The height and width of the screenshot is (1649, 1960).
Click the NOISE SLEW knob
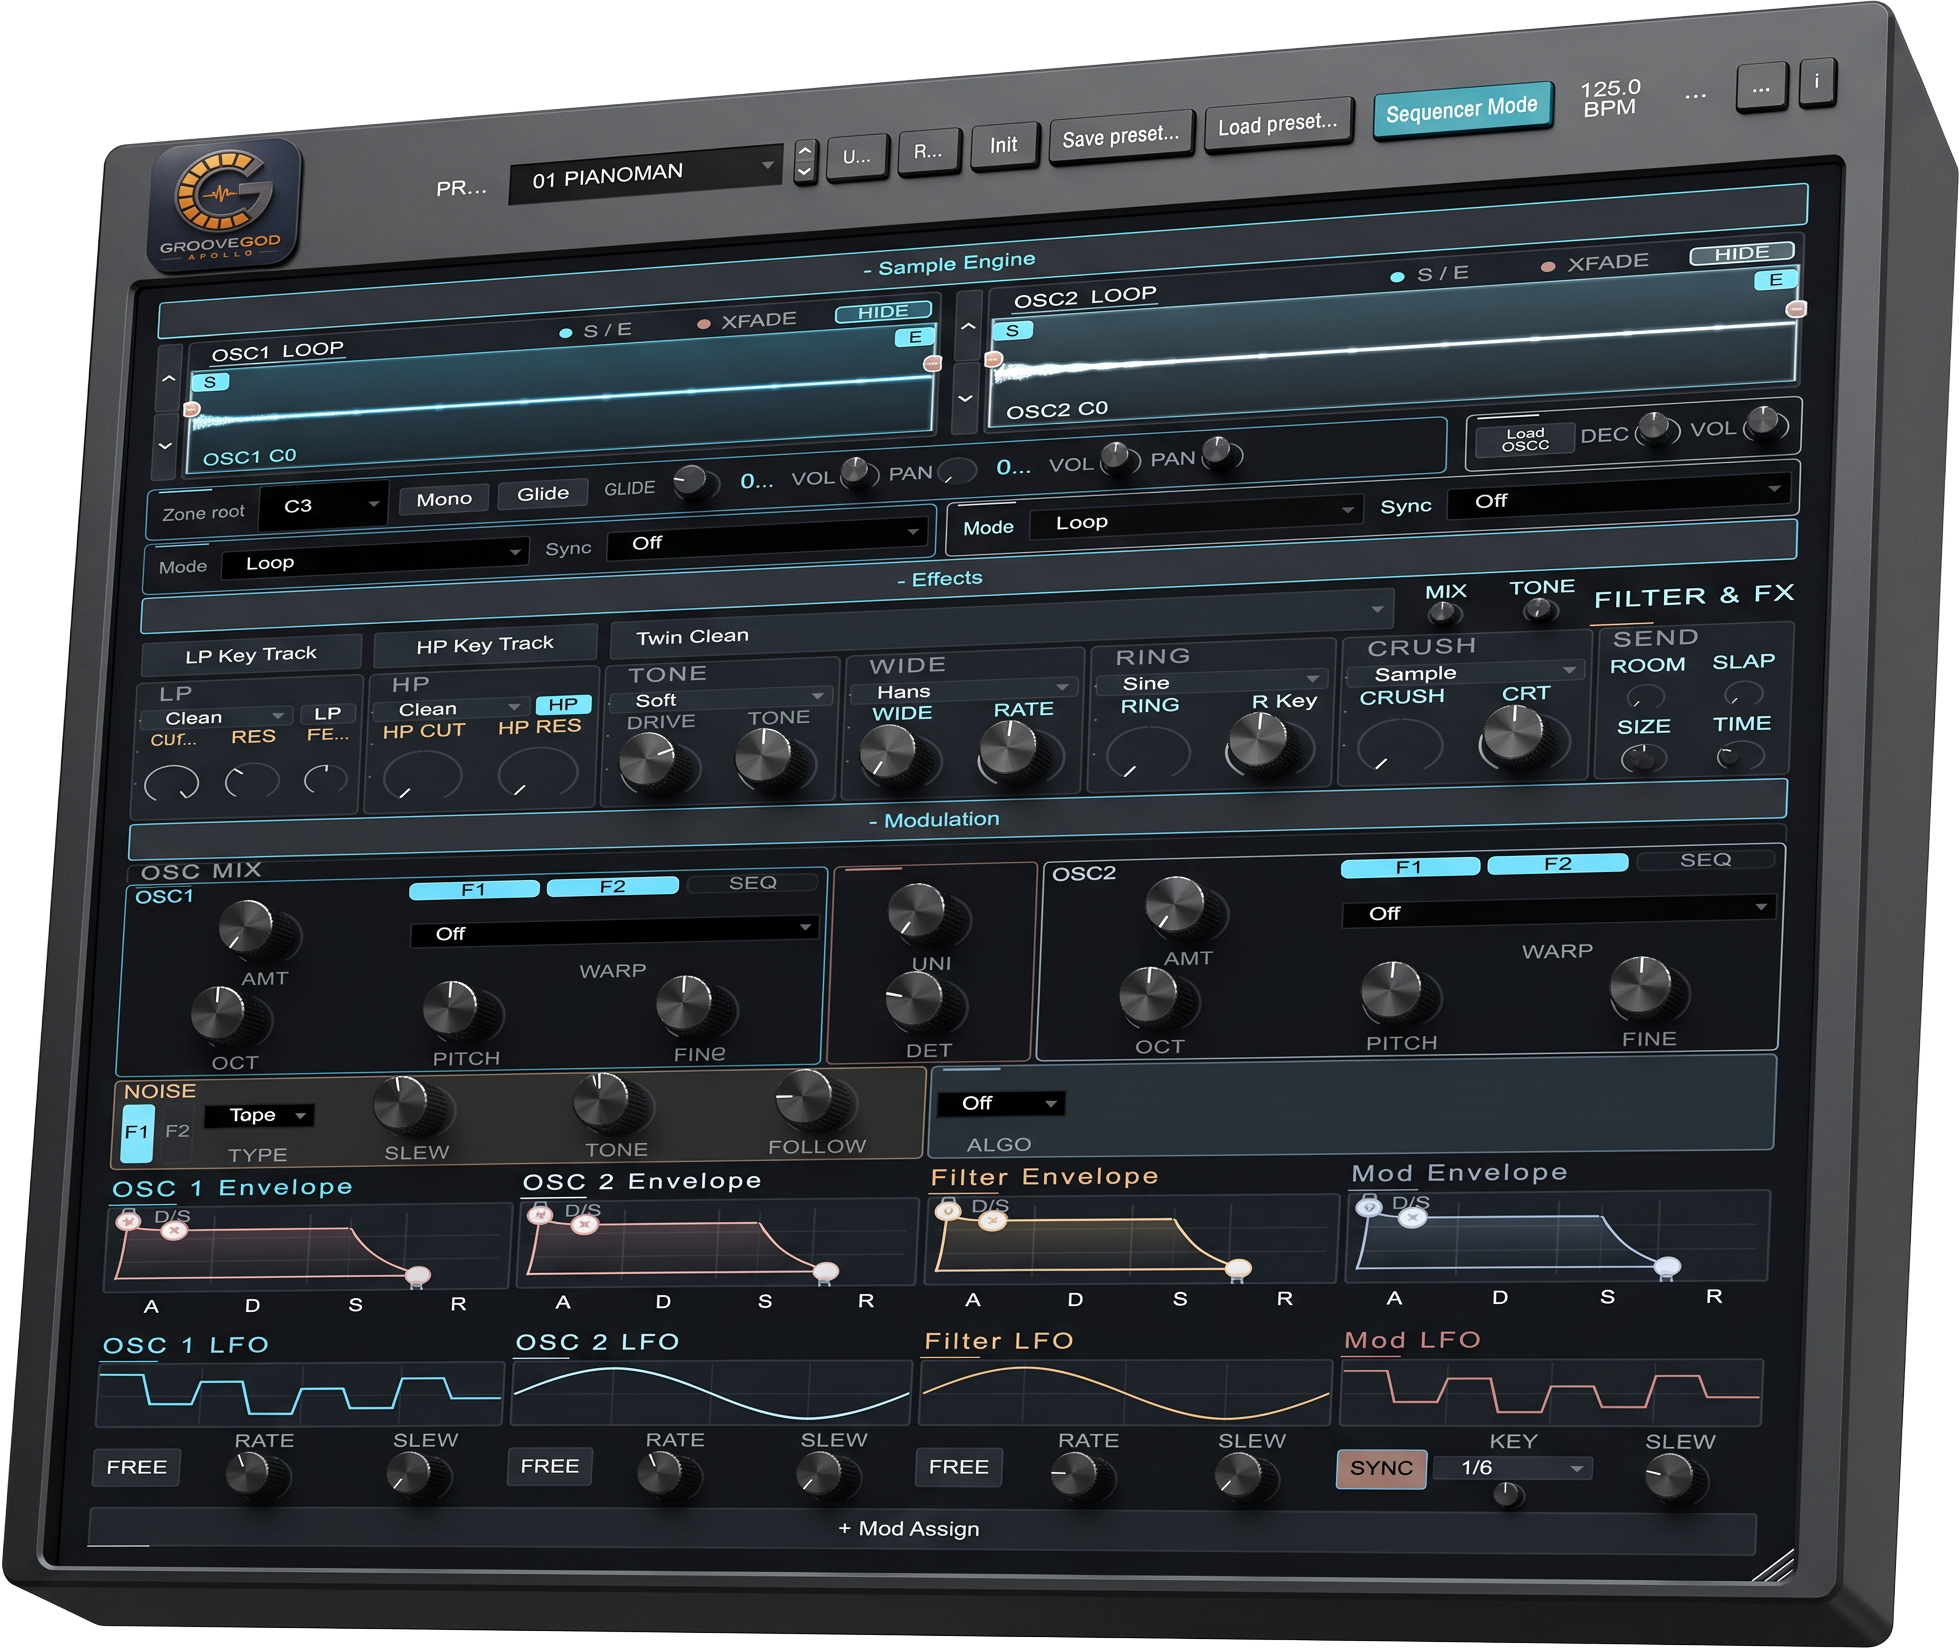(401, 1104)
